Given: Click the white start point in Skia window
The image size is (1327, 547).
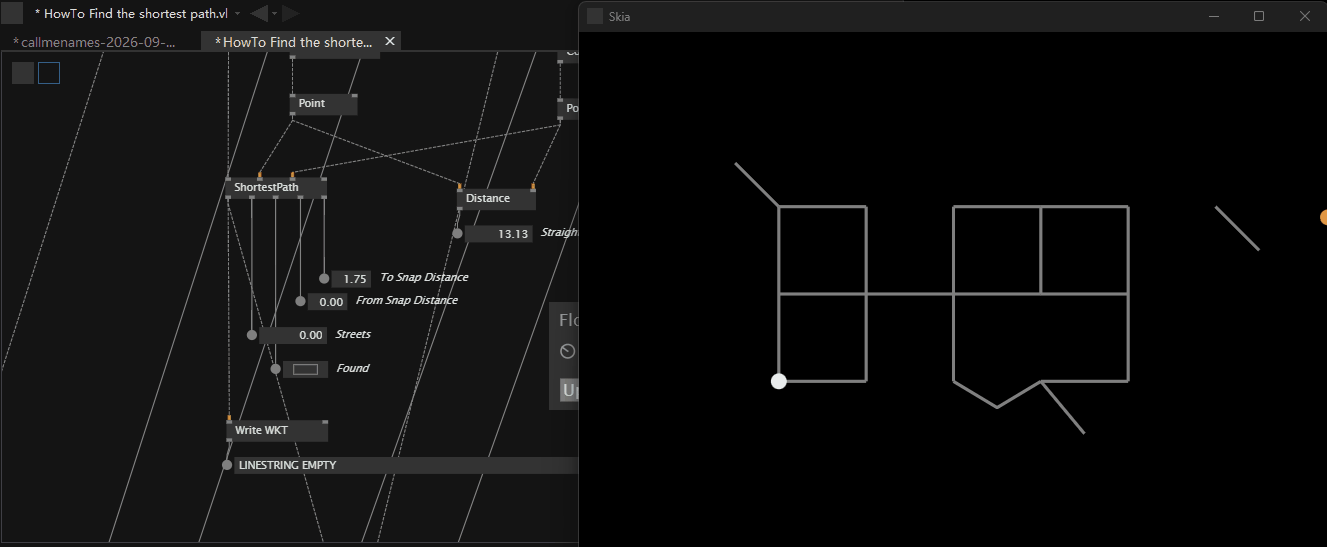Looking at the screenshot, I should coord(779,381).
